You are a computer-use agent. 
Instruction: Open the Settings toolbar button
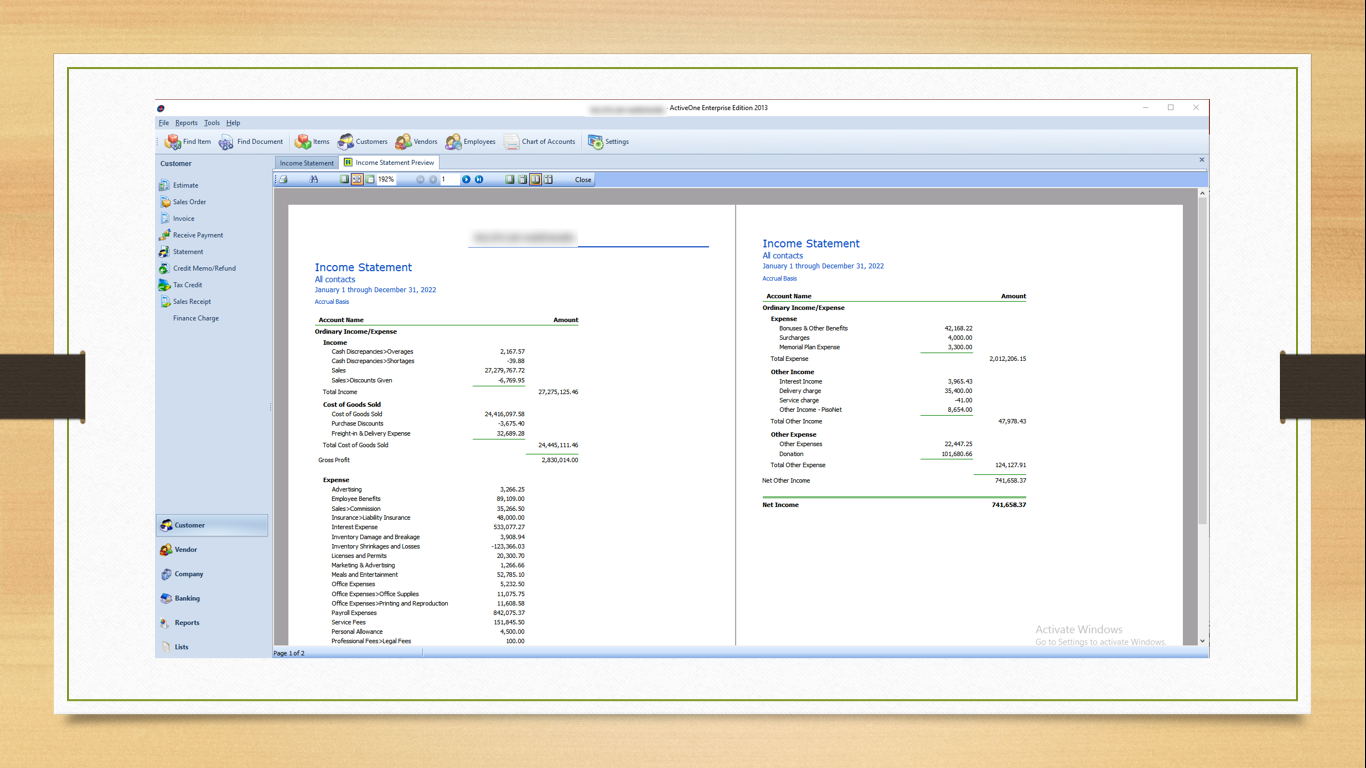click(x=608, y=142)
